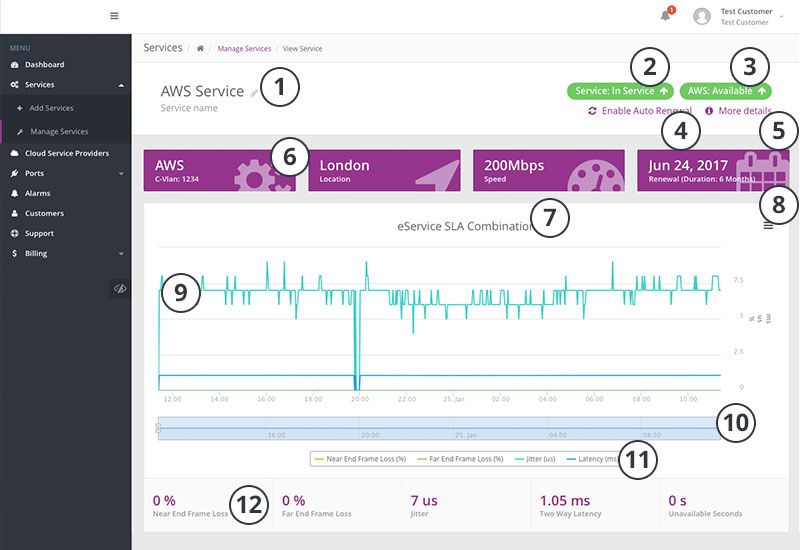Toggle Far End Frame Loss legend series

pyautogui.click(x=460, y=459)
